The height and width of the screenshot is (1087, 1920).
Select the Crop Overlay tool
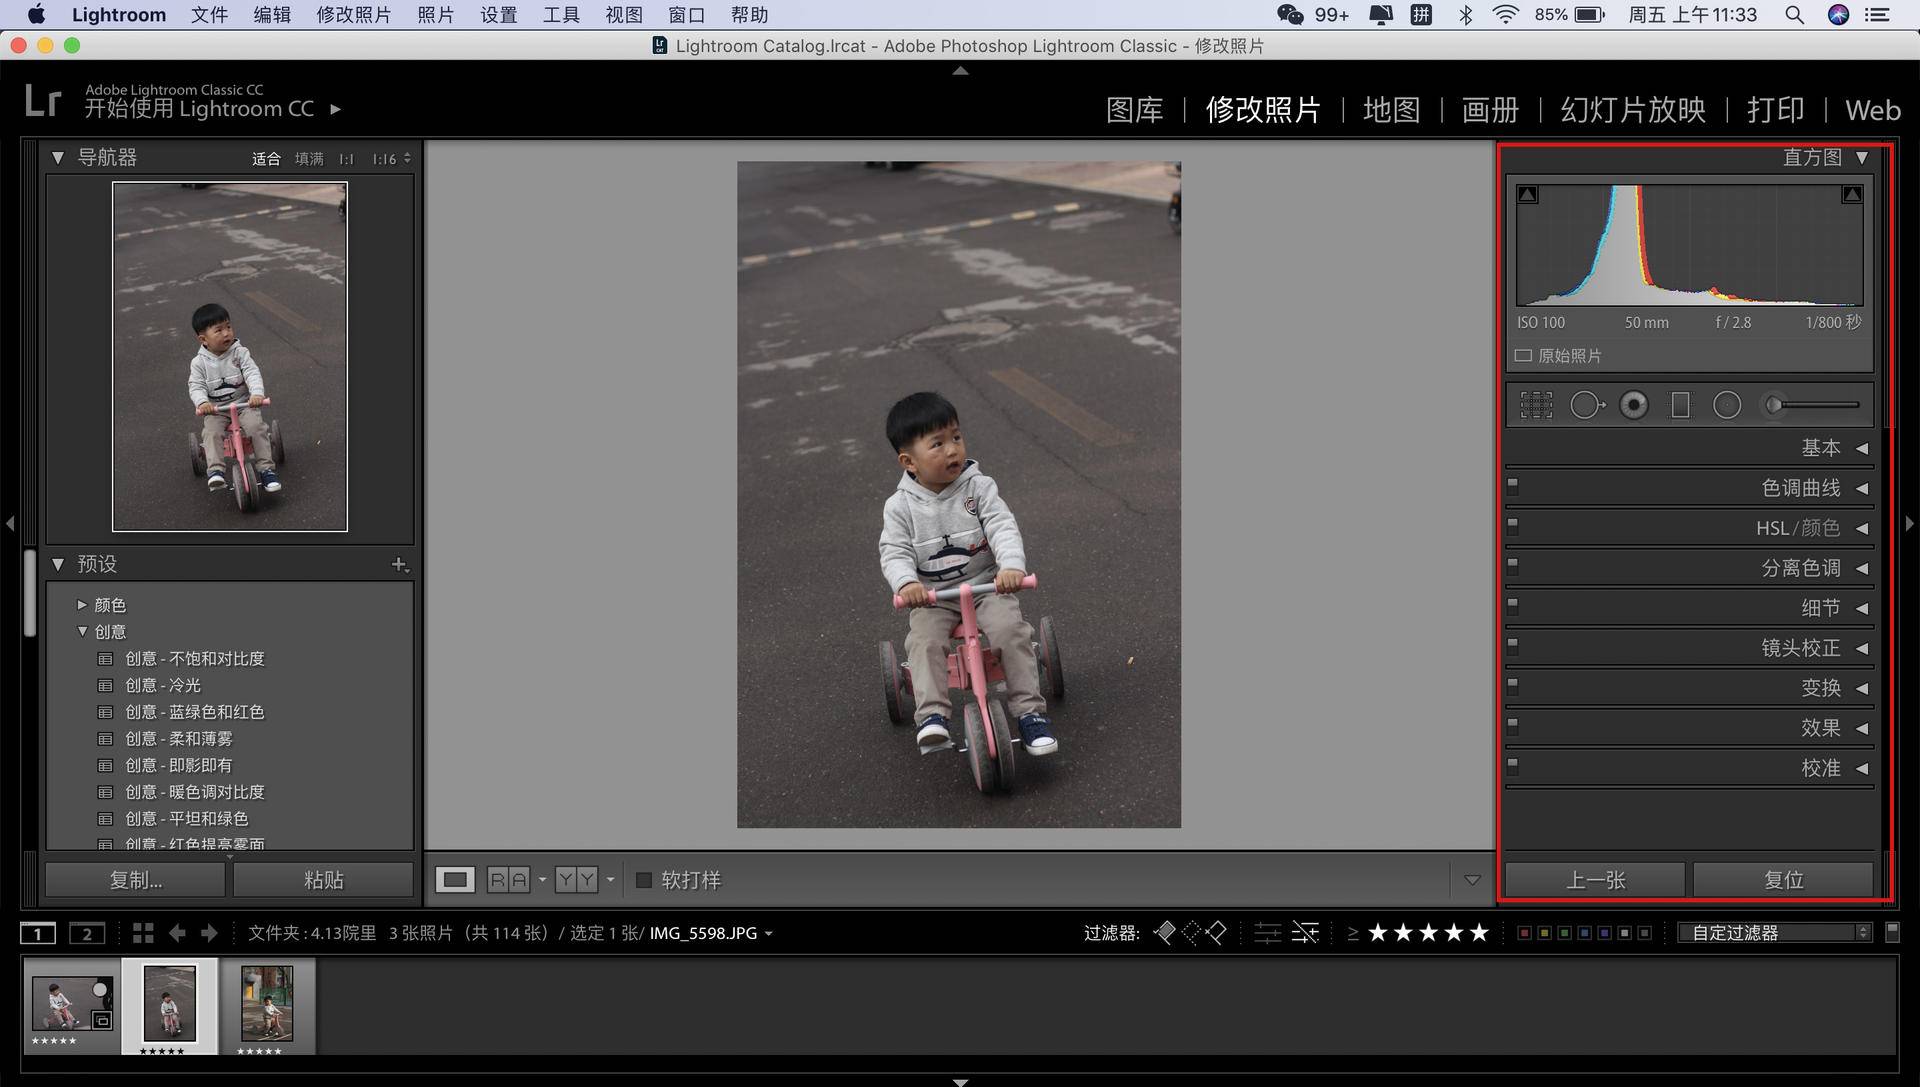1536,405
